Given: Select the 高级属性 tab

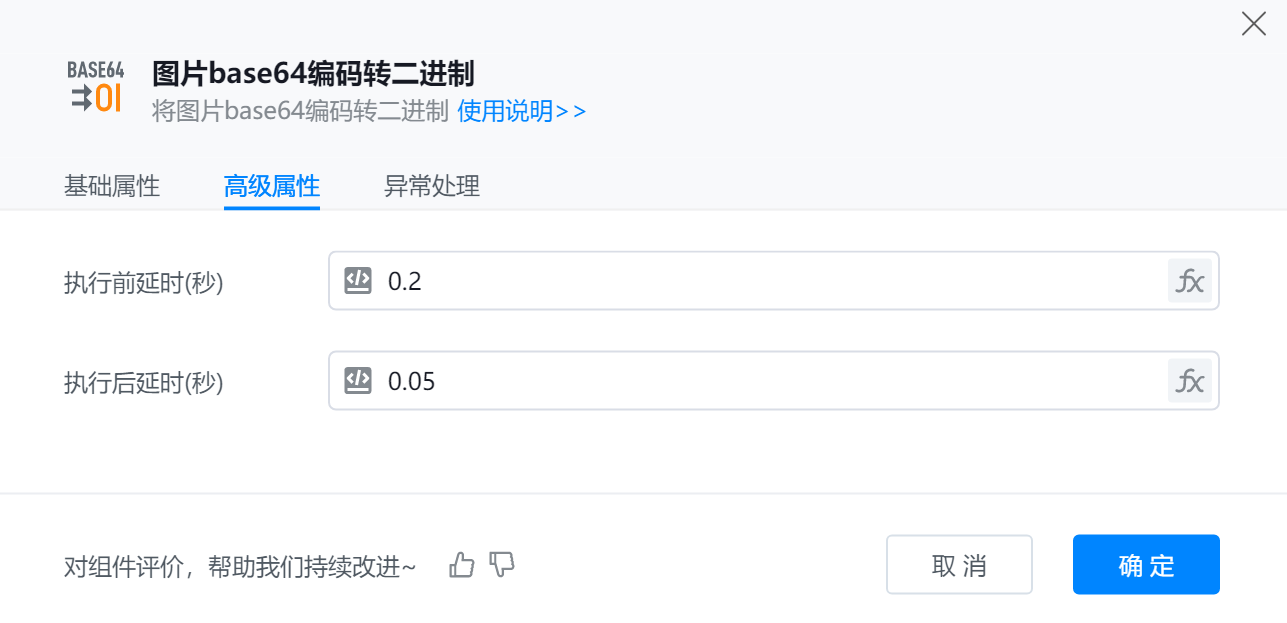Looking at the screenshot, I should (272, 186).
